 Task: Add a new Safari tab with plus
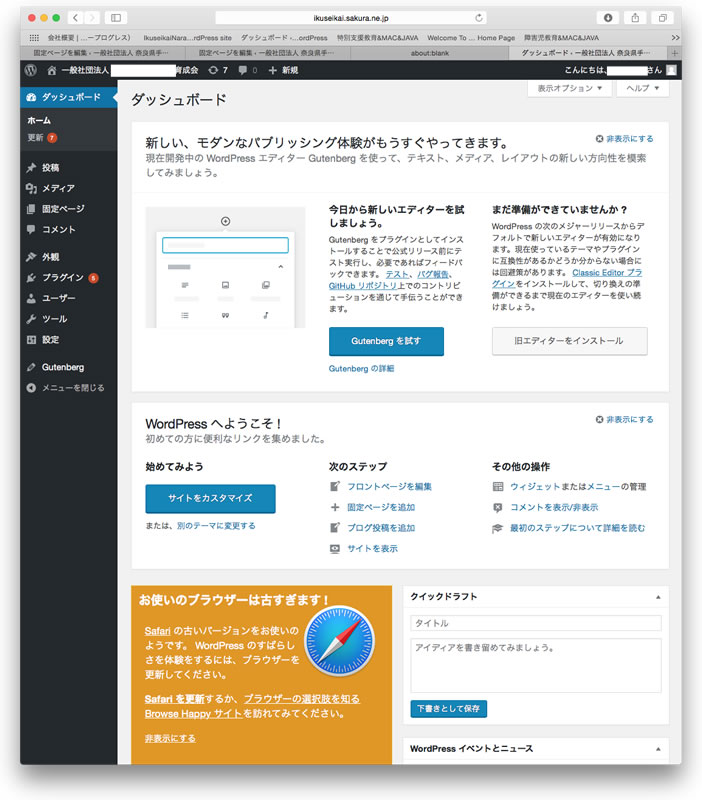click(674, 53)
